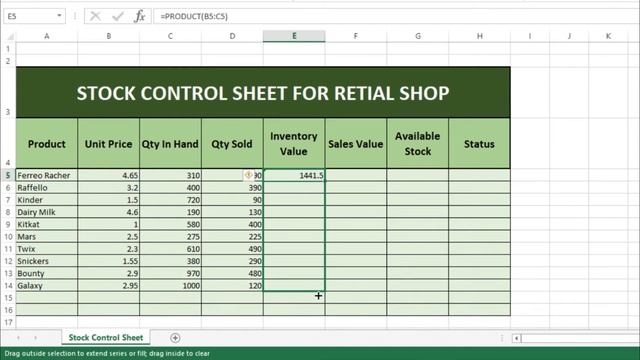This screenshot has width=640, height=360.
Task: Select column I header
Action: [x=530, y=36]
